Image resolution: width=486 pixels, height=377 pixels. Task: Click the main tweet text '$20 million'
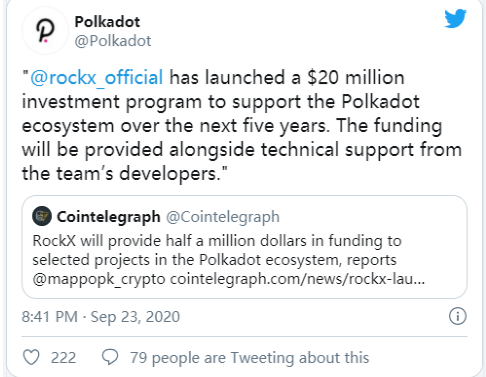point(356,77)
